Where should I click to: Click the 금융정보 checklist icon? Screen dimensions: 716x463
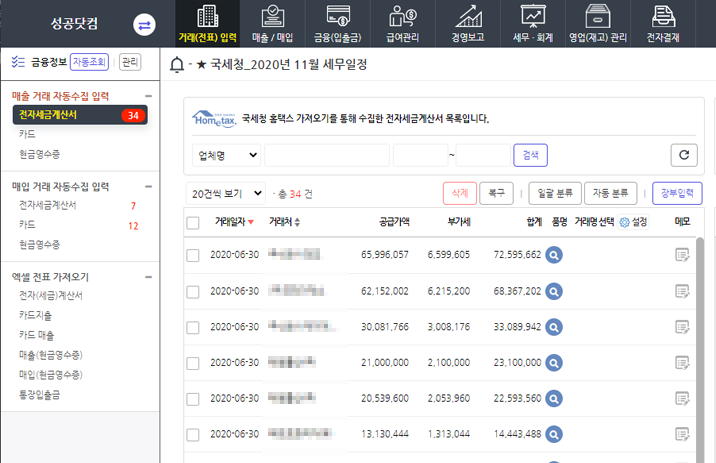18,62
